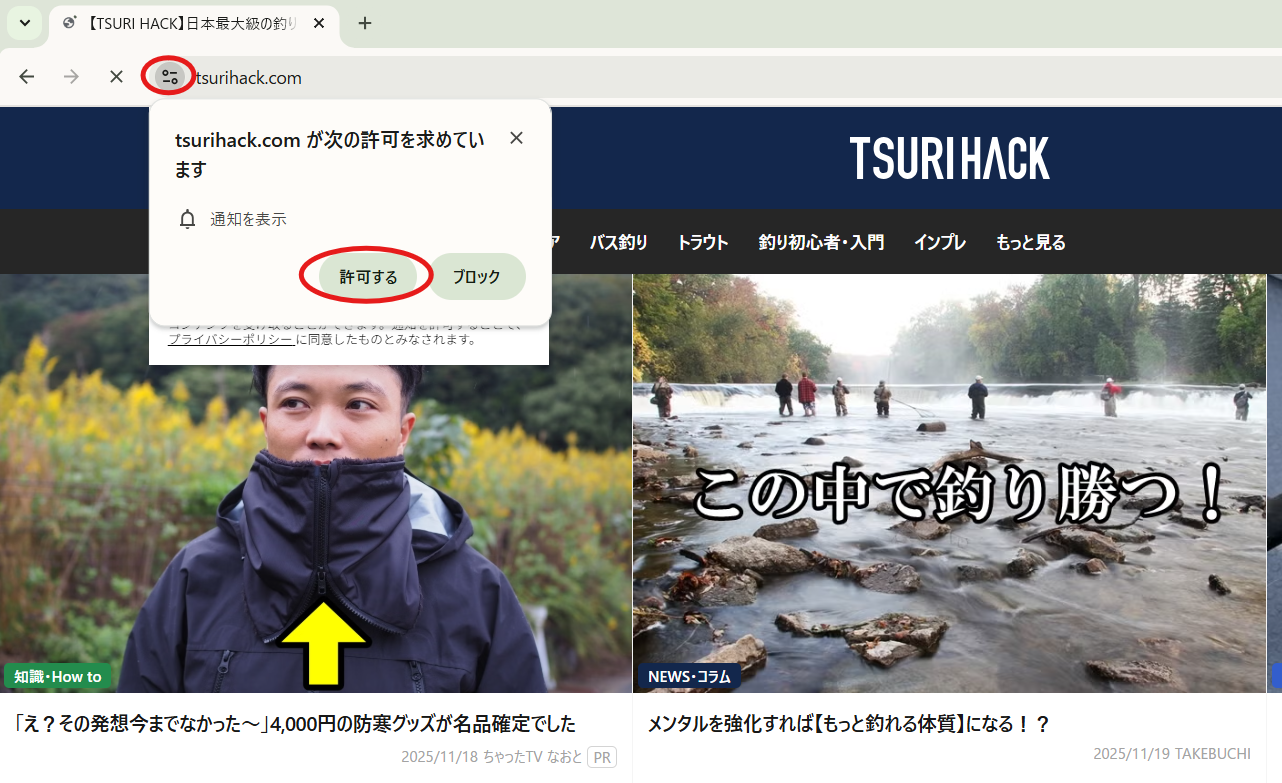Open a new browser tab
The height and width of the screenshot is (783, 1282).
[365, 23]
